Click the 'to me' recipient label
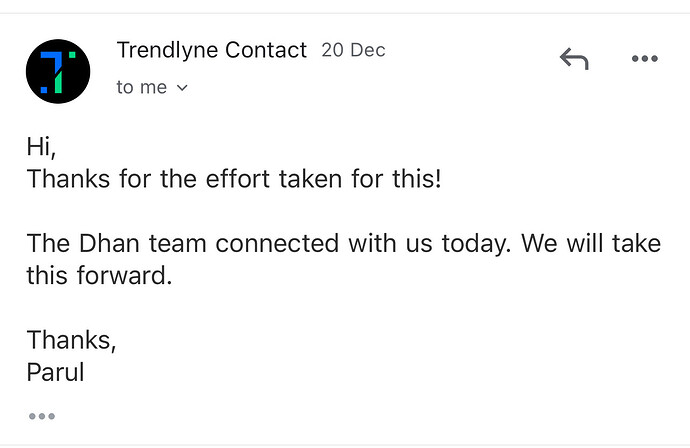Viewport: 690px width, 448px height. click(142, 87)
